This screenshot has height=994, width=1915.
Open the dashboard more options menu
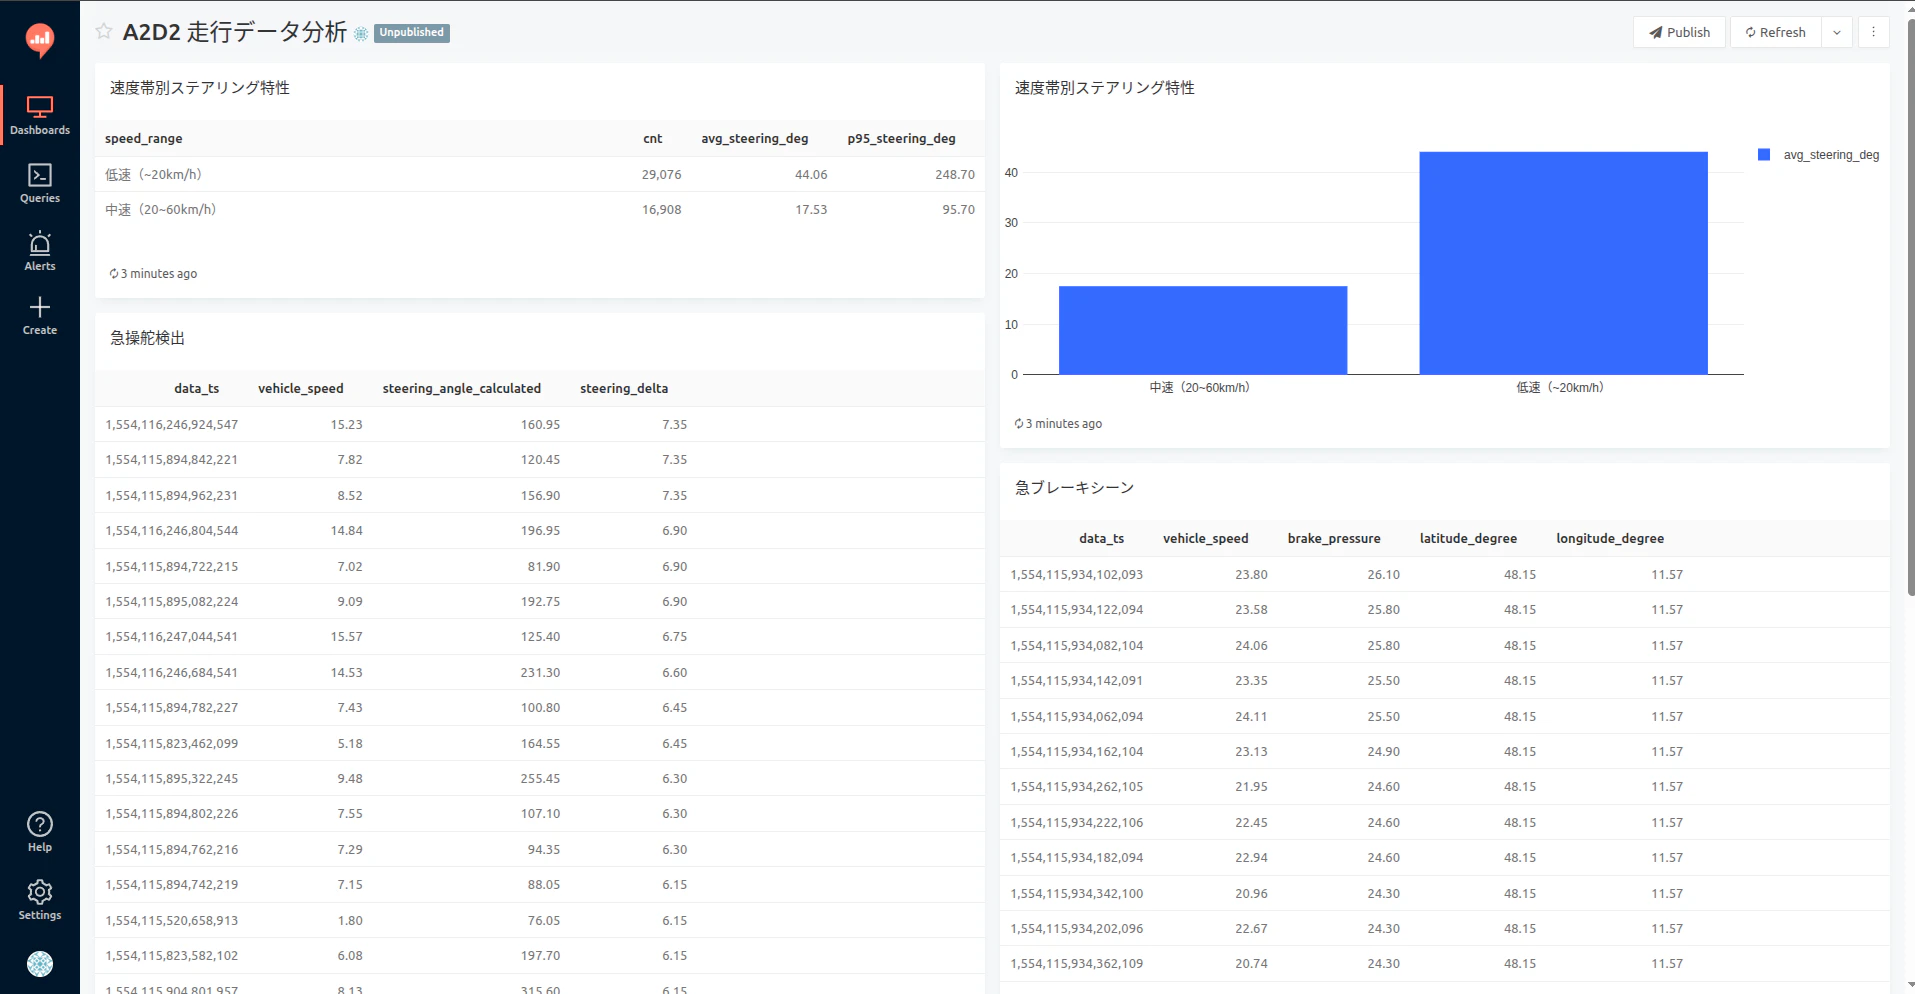1874,32
